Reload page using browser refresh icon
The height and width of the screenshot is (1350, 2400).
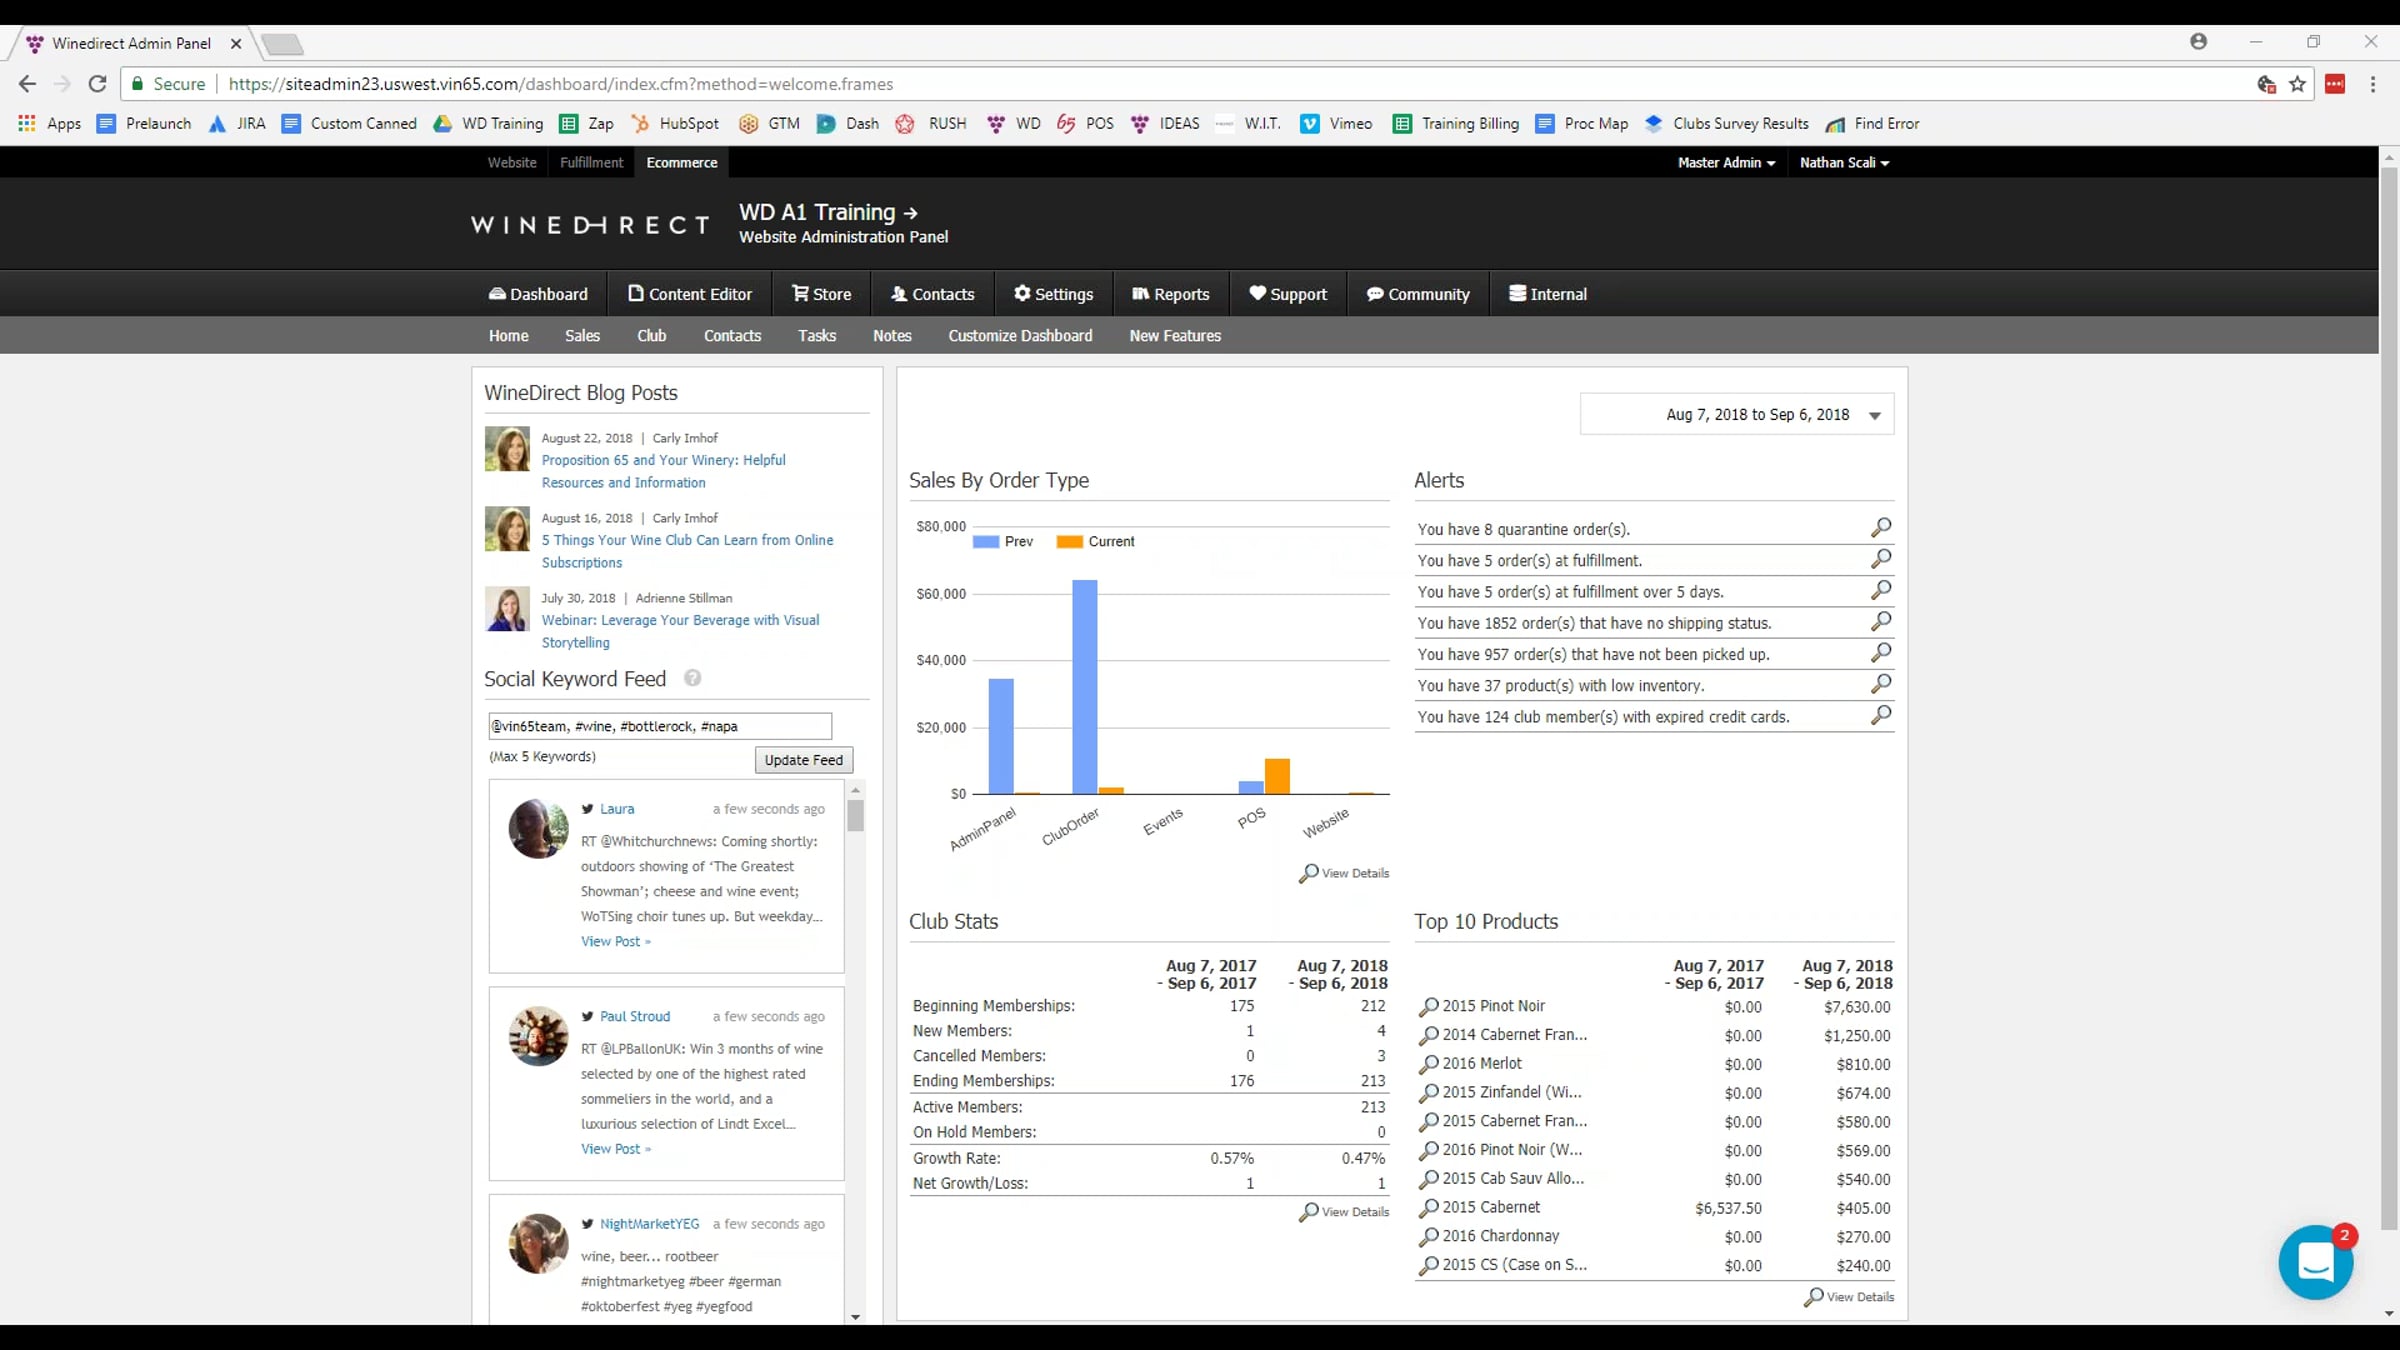pyautogui.click(x=97, y=84)
